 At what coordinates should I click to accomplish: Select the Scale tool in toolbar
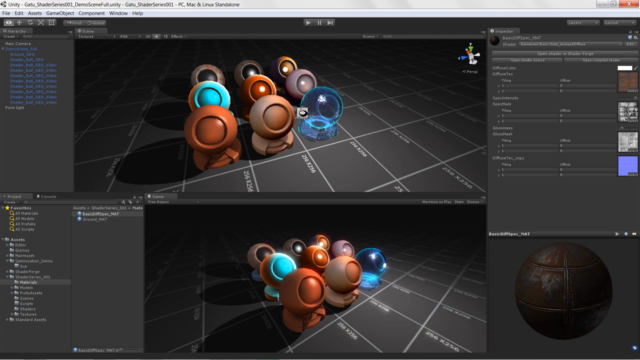[x=41, y=22]
